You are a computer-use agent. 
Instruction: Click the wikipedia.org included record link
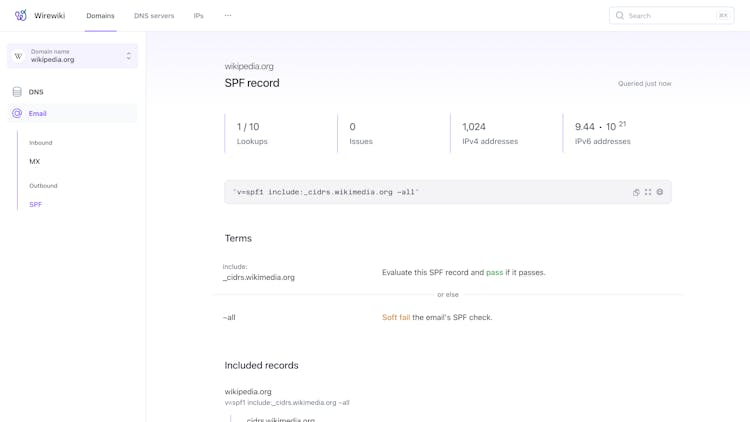(248, 392)
